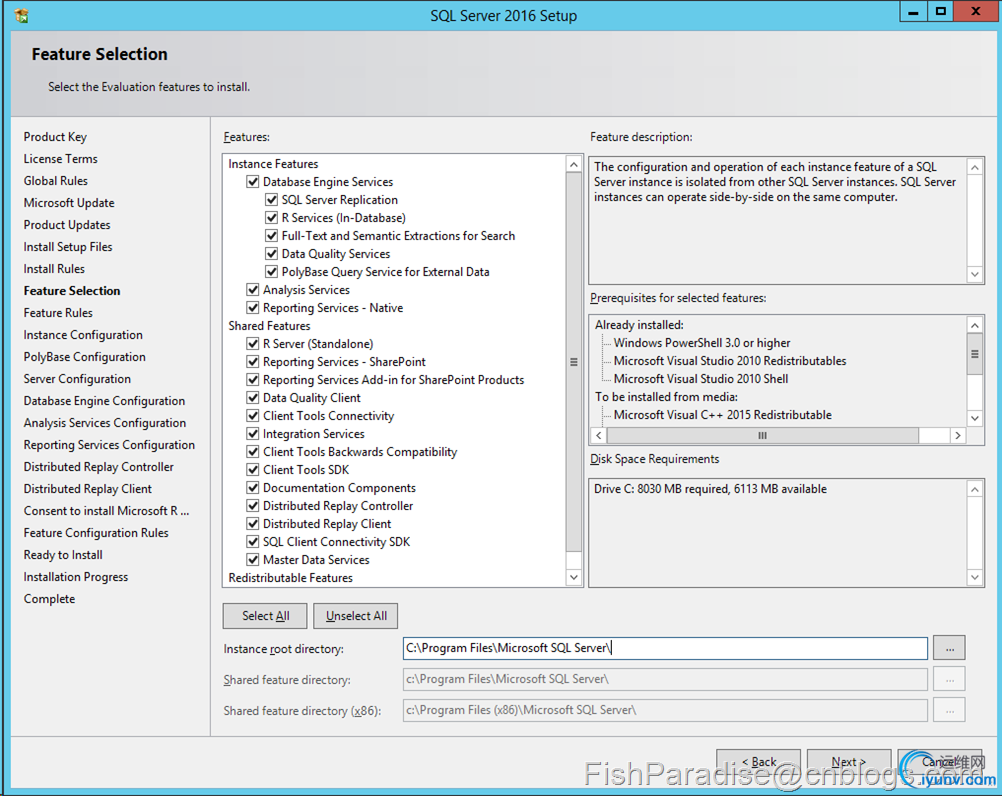Toggle the Client Tools SDK checkbox

(253, 470)
